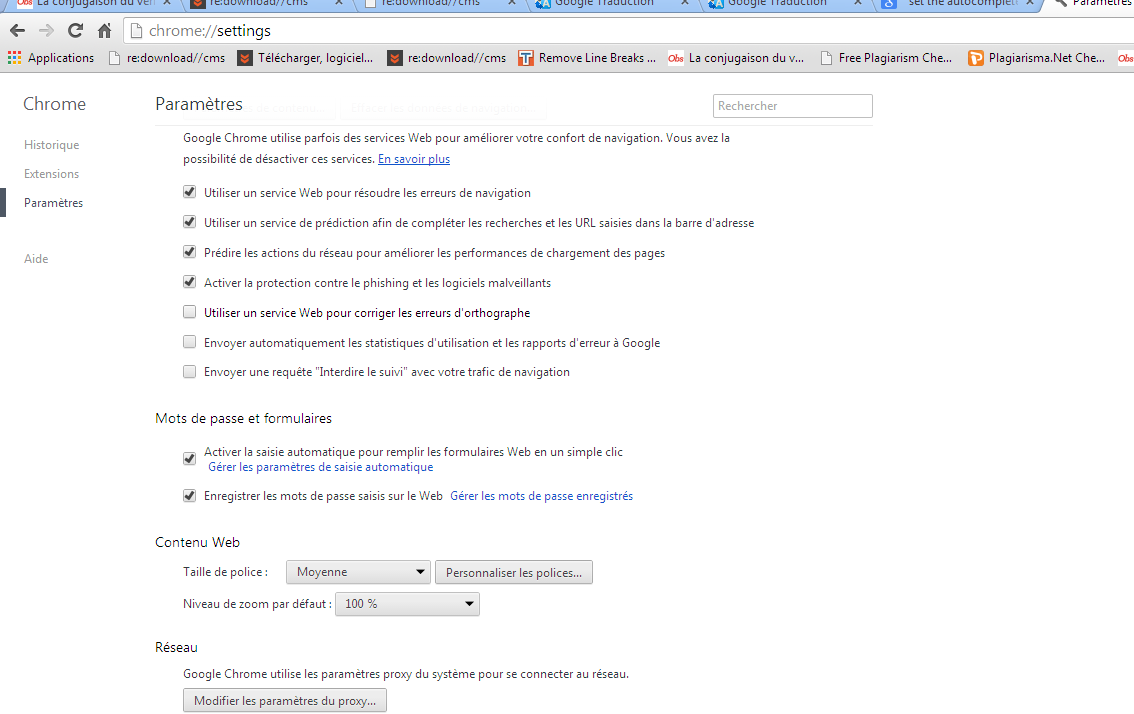Switch to the set the autocomplete tab
The image size is (1134, 714).
pyautogui.click(x=959, y=3)
